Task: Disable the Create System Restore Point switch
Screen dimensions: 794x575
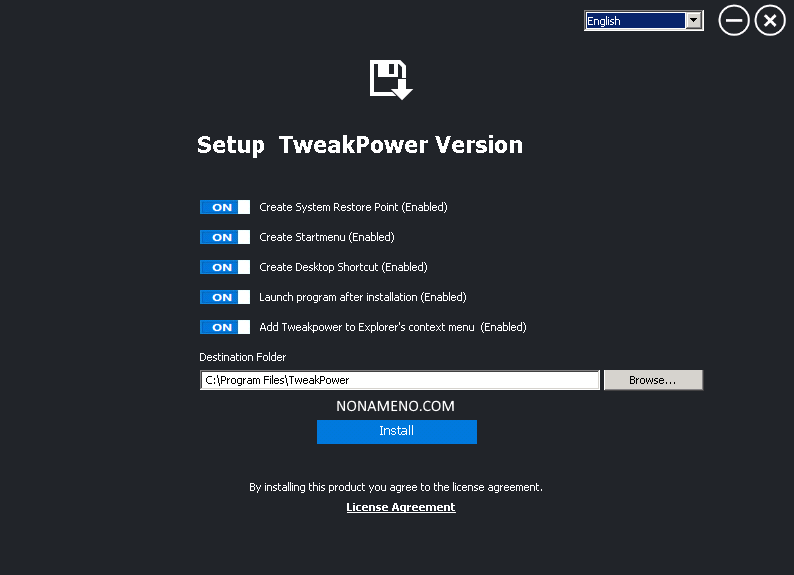Action: pyautogui.click(x=225, y=207)
